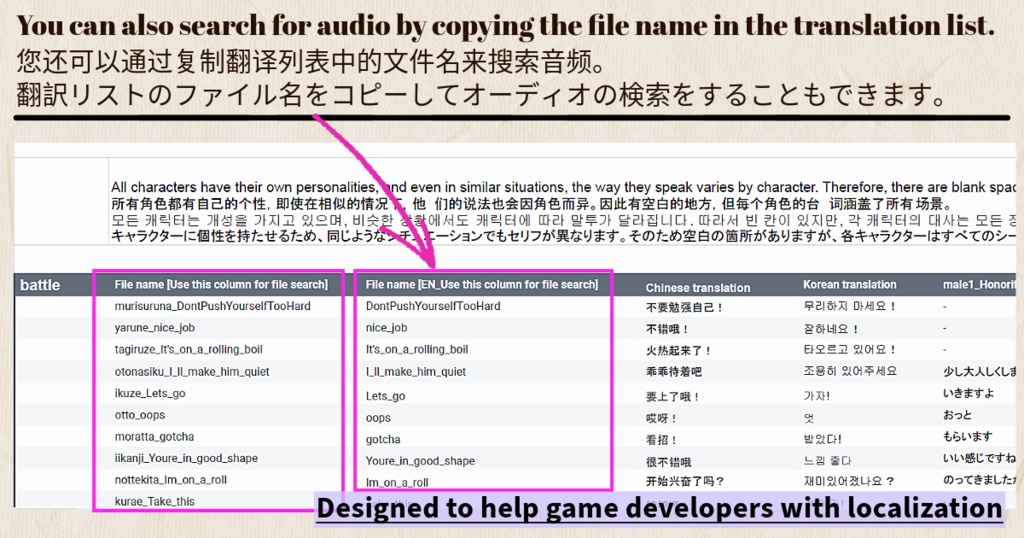Select Chinese cell '开始兴奋了吗？'

685,481
